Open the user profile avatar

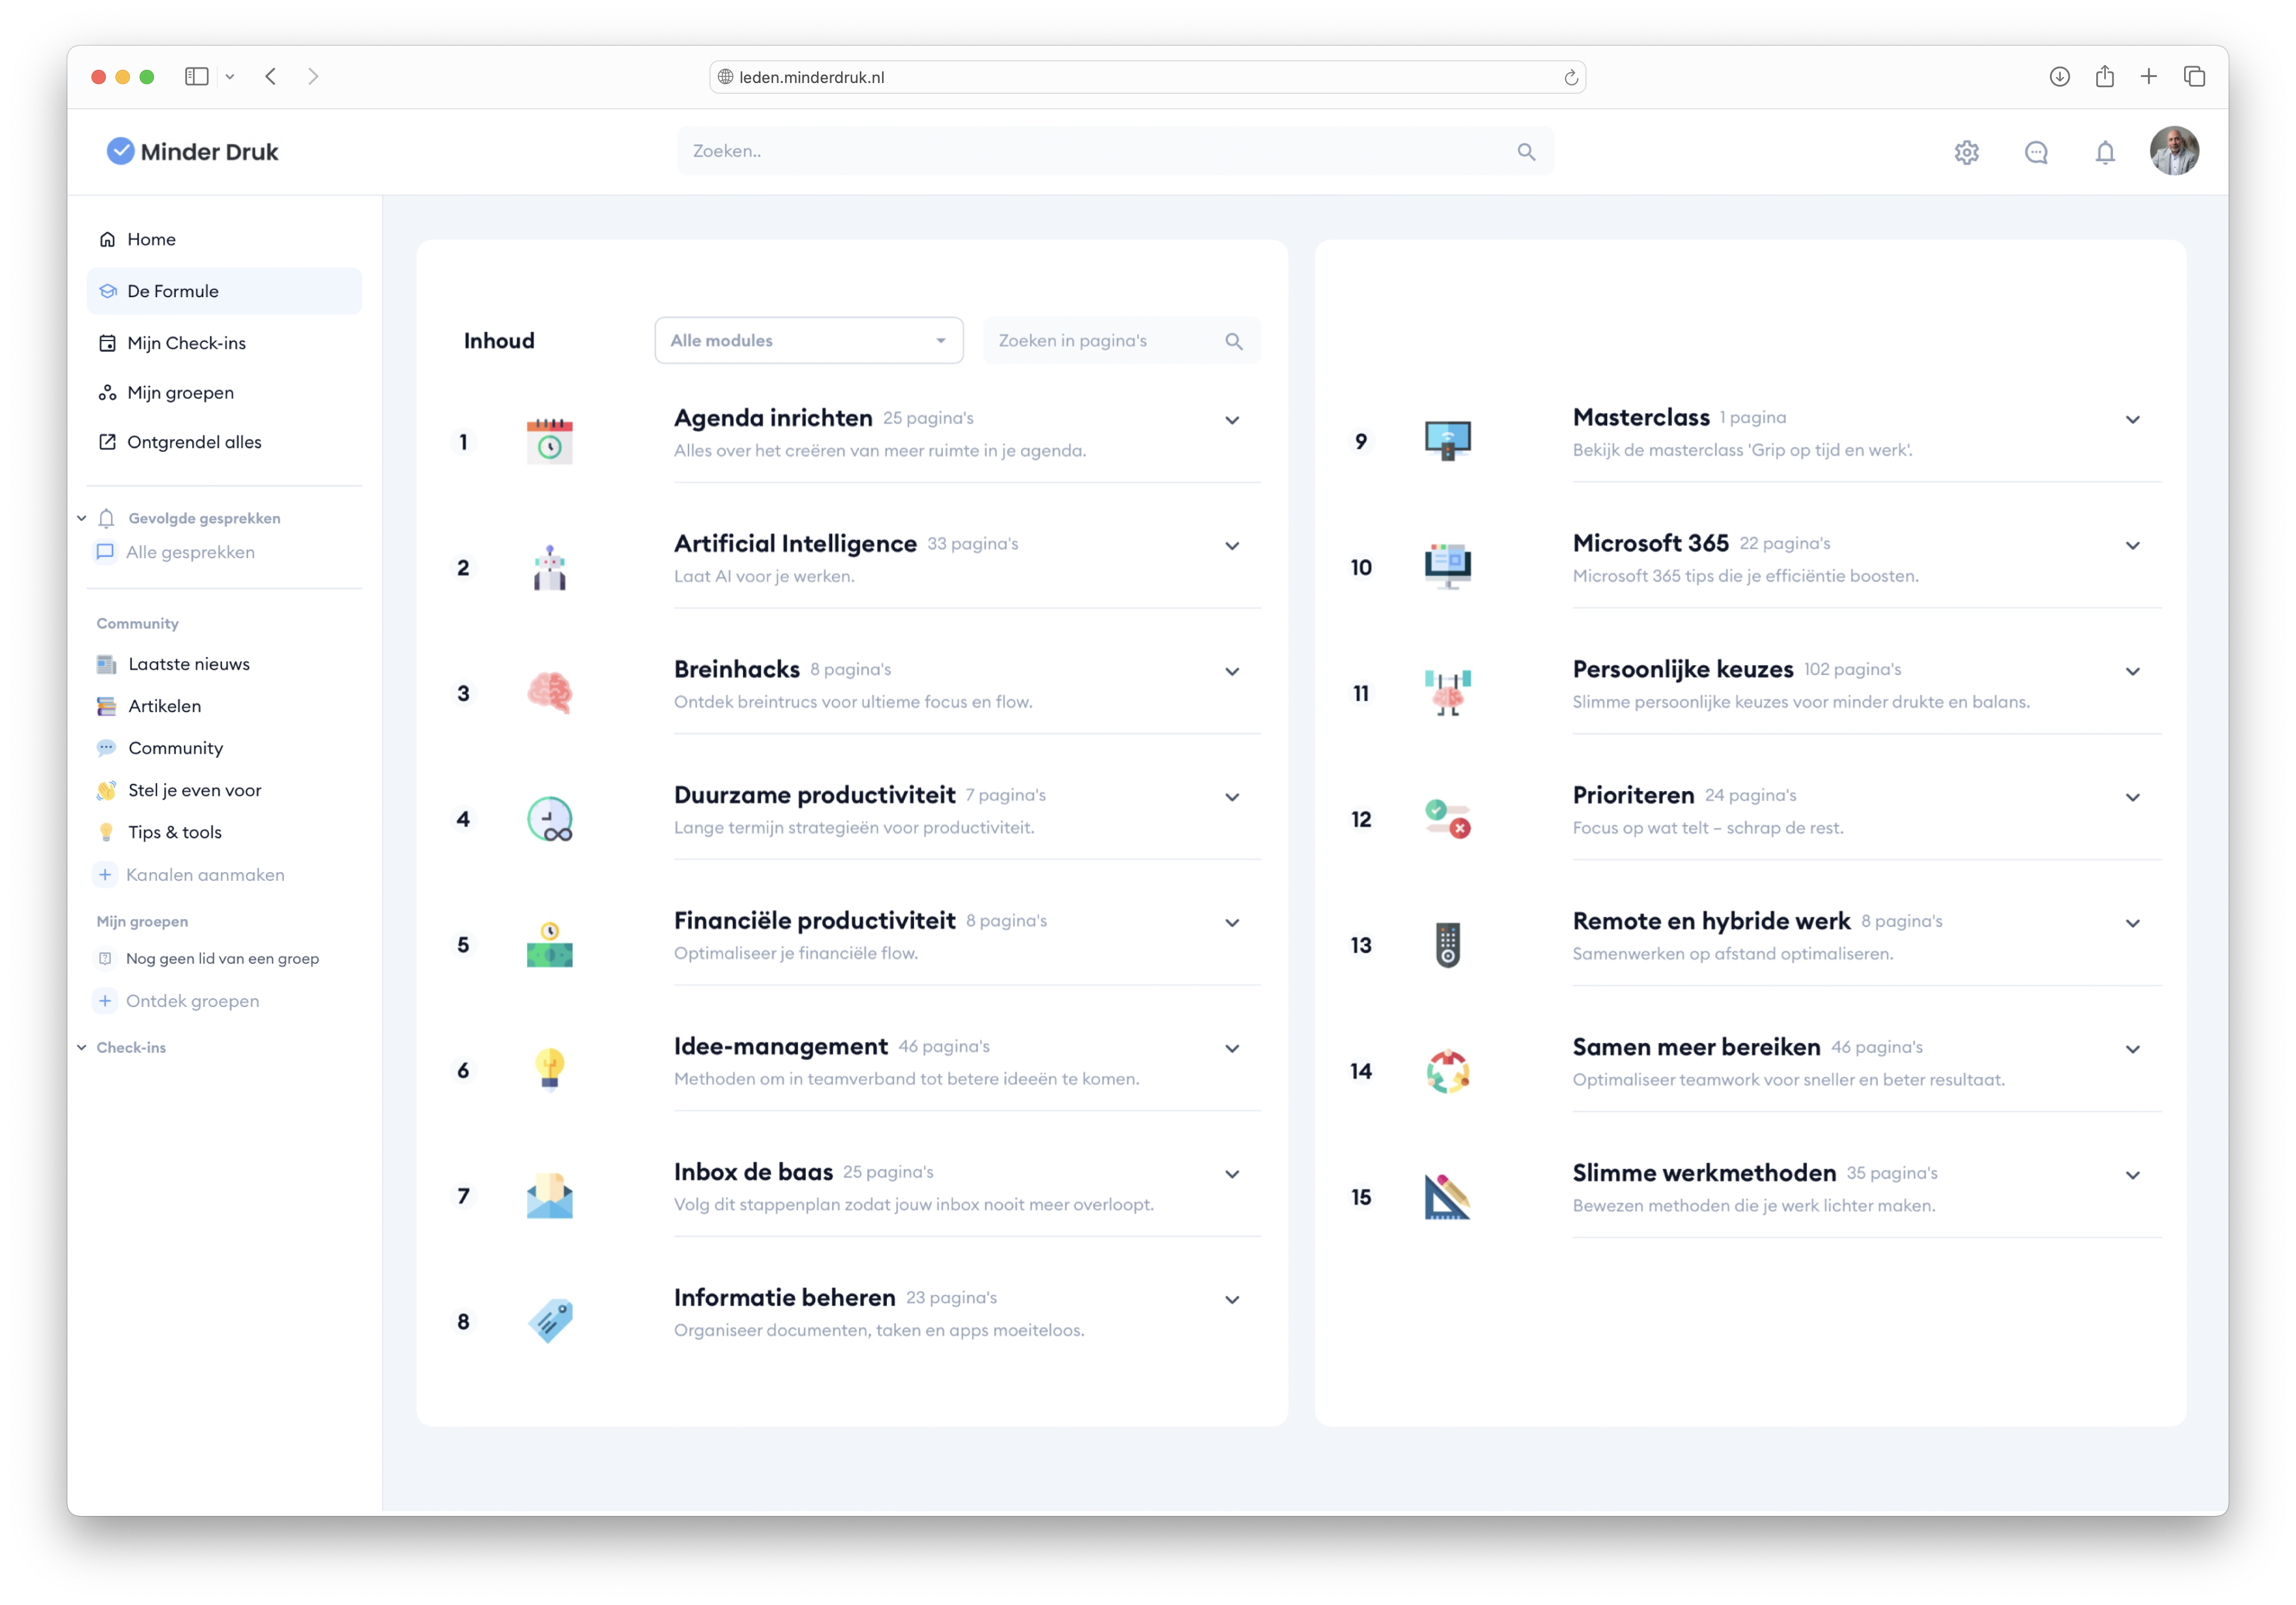click(2174, 151)
